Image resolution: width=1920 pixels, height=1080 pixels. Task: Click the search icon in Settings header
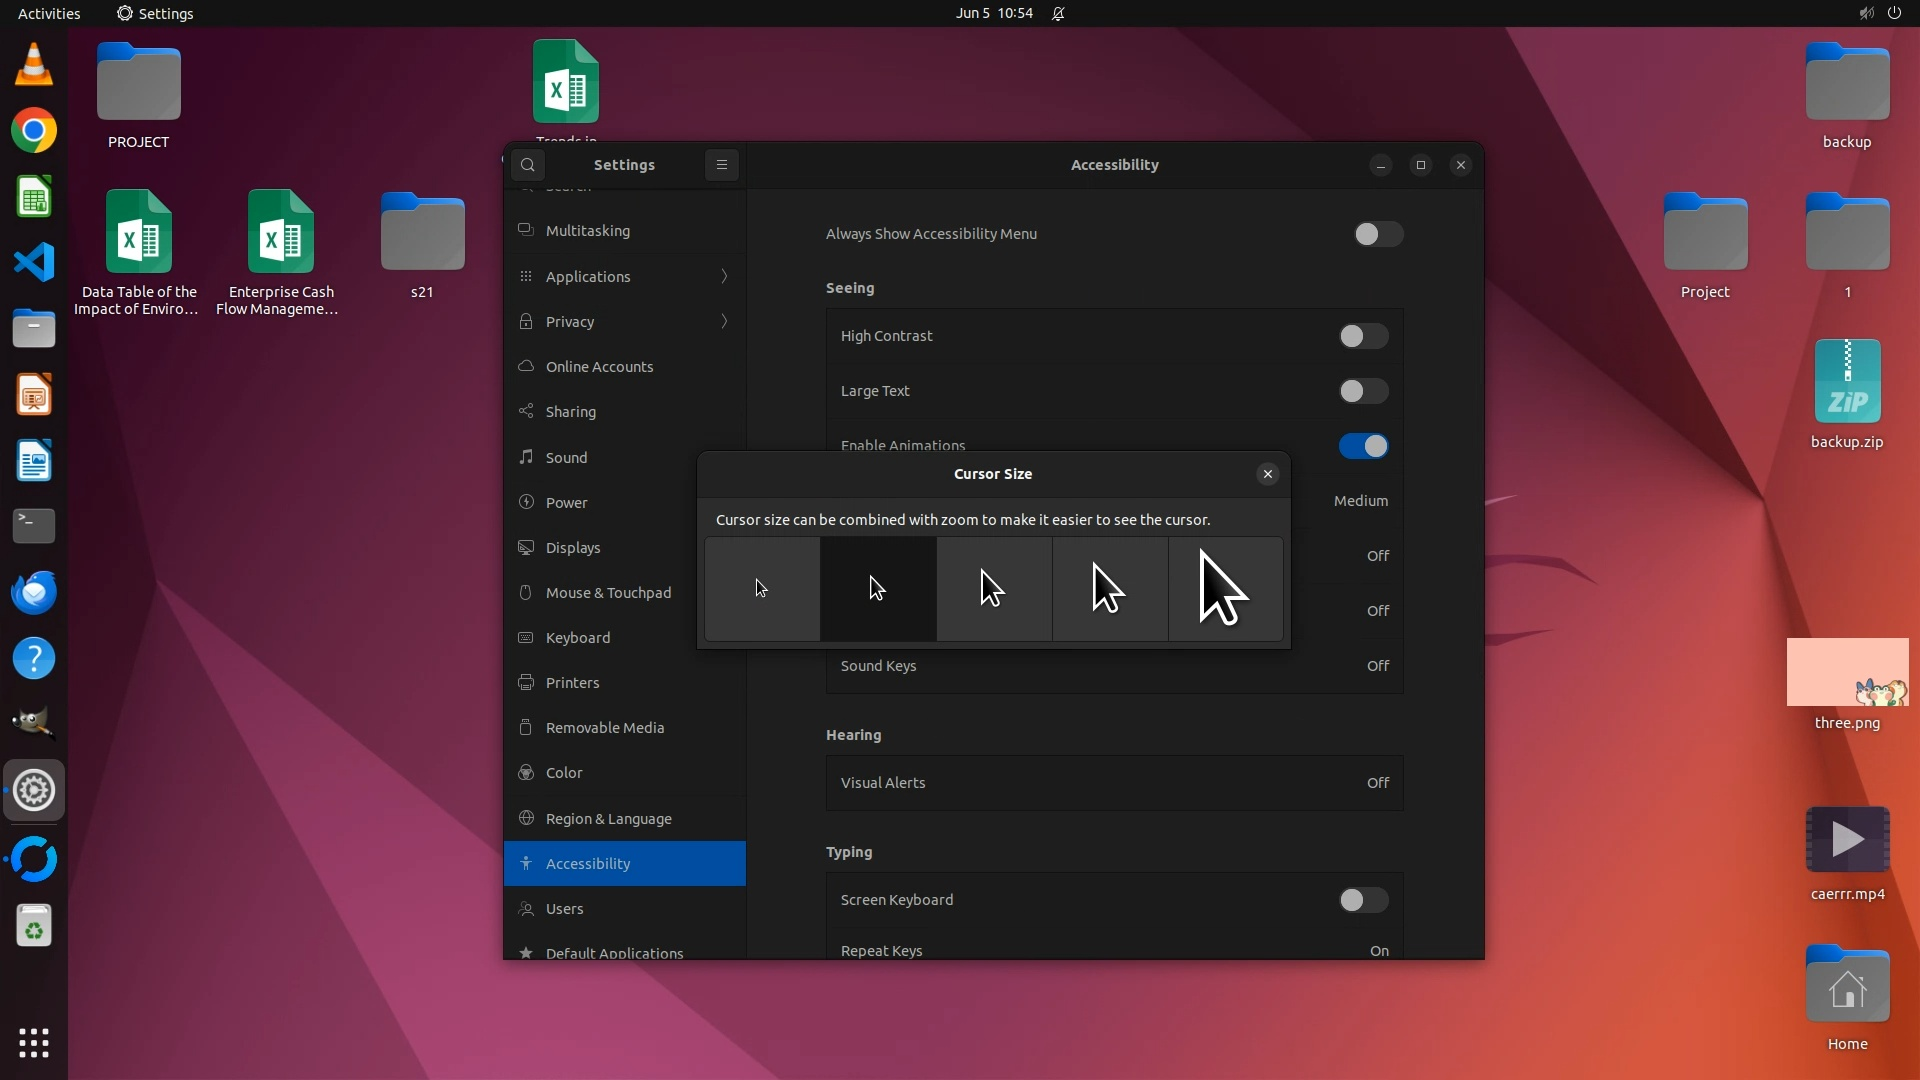(x=528, y=165)
